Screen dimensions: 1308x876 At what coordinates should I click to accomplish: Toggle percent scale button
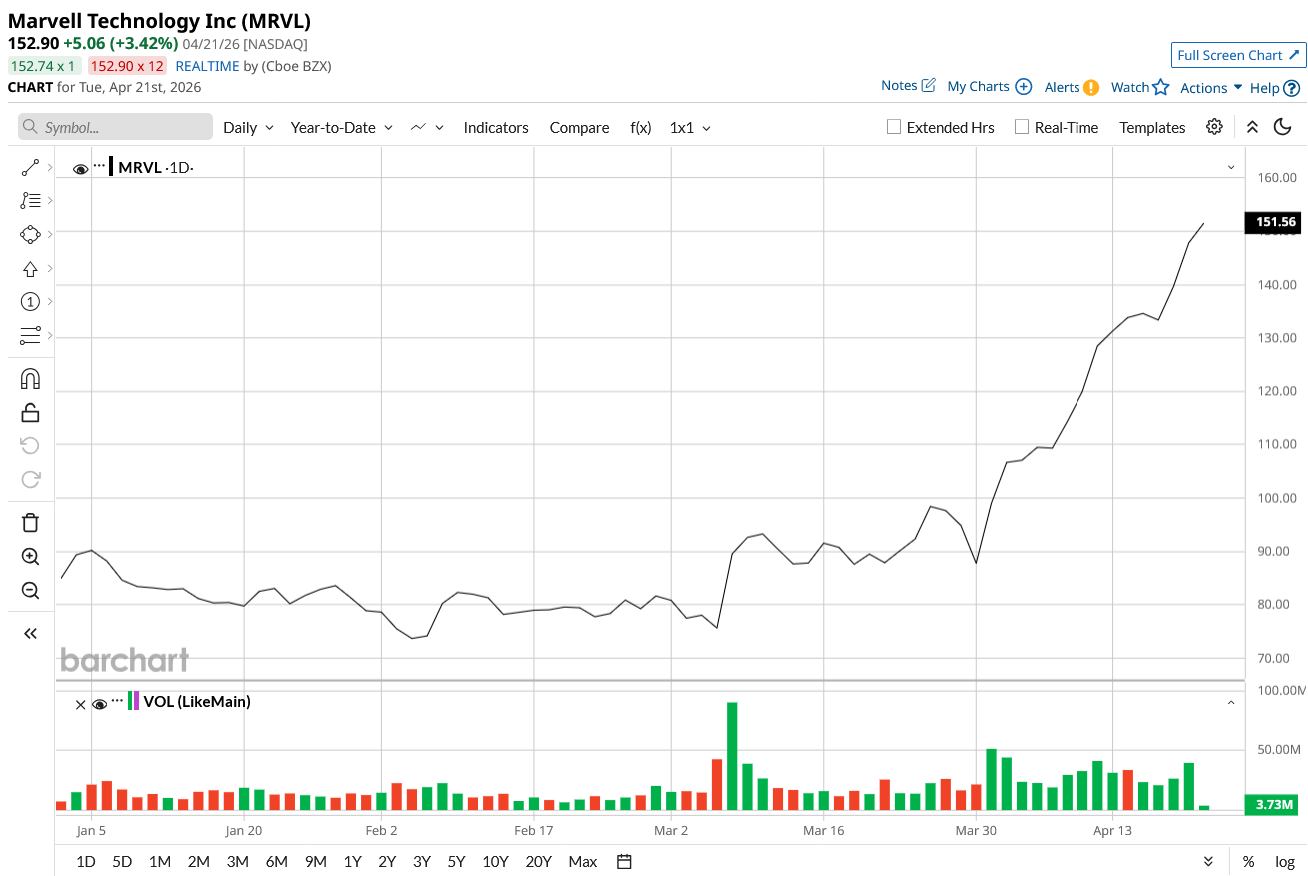click(1248, 861)
